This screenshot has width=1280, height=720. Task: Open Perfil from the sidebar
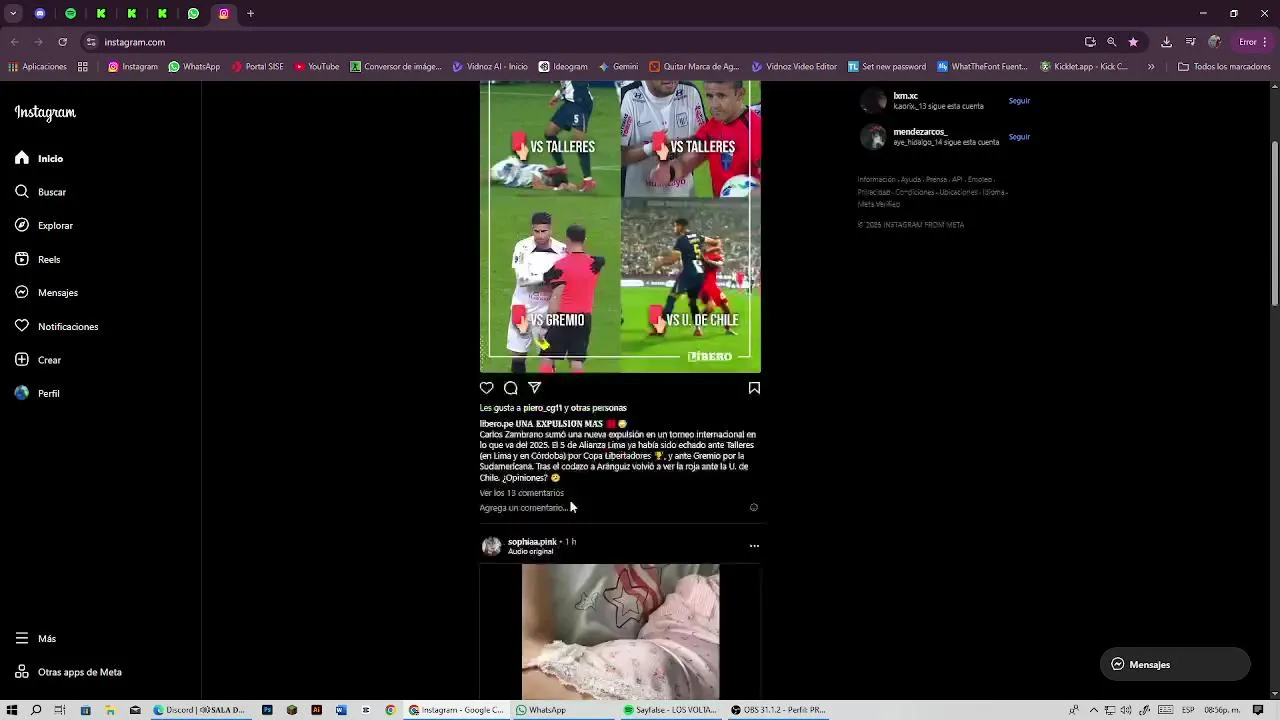[37, 393]
